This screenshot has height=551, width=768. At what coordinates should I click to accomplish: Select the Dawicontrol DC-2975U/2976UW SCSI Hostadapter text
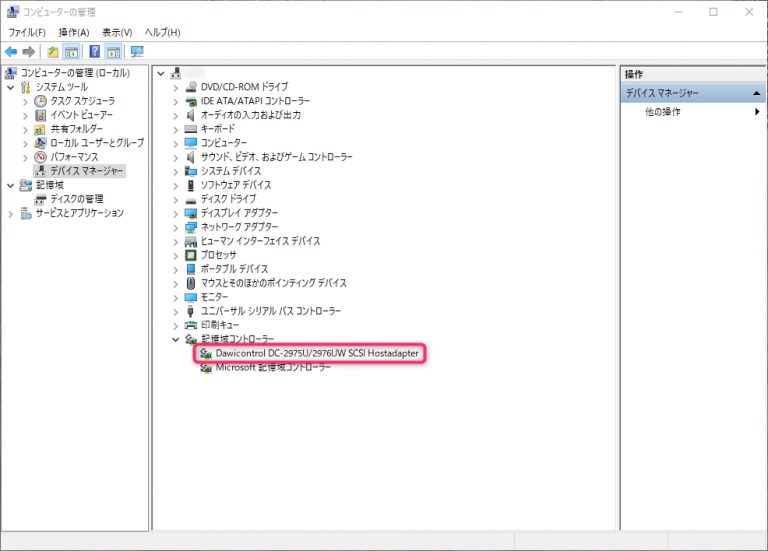coord(317,353)
